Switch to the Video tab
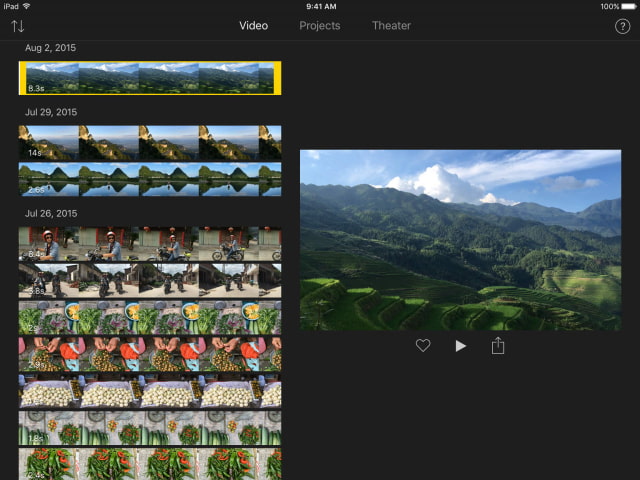640x480 pixels. tap(253, 26)
